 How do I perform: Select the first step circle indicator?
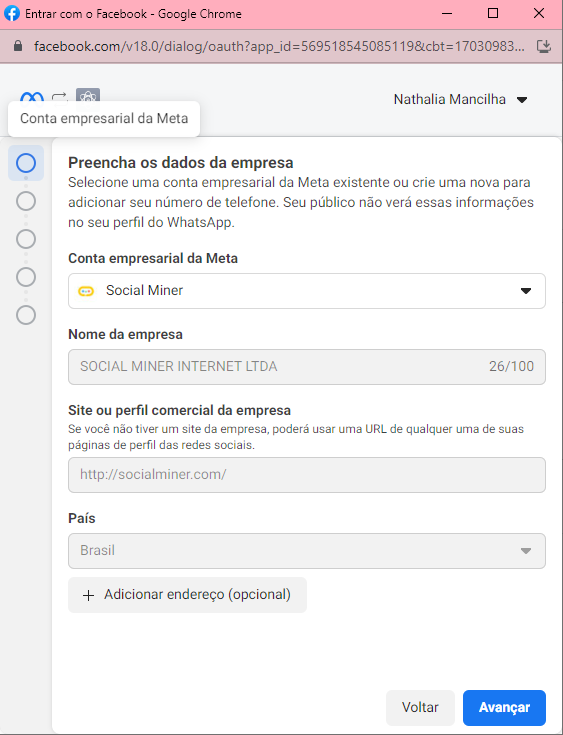point(26,163)
